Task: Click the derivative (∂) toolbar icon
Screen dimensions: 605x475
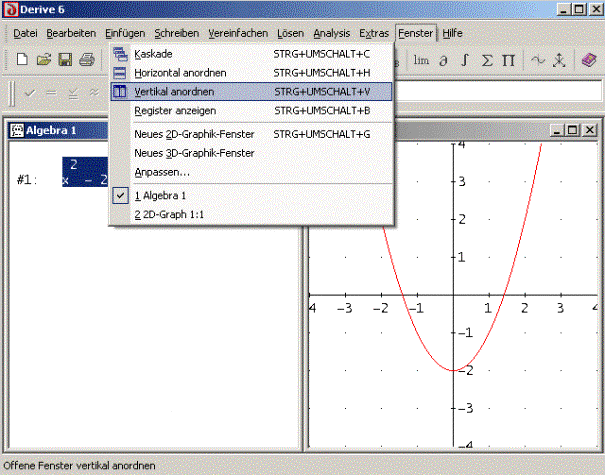Action: pos(444,61)
